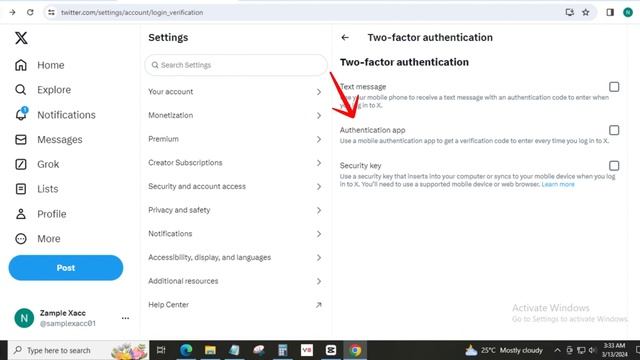Open Chrome profile avatar N
The height and width of the screenshot is (360, 640).
point(628,12)
